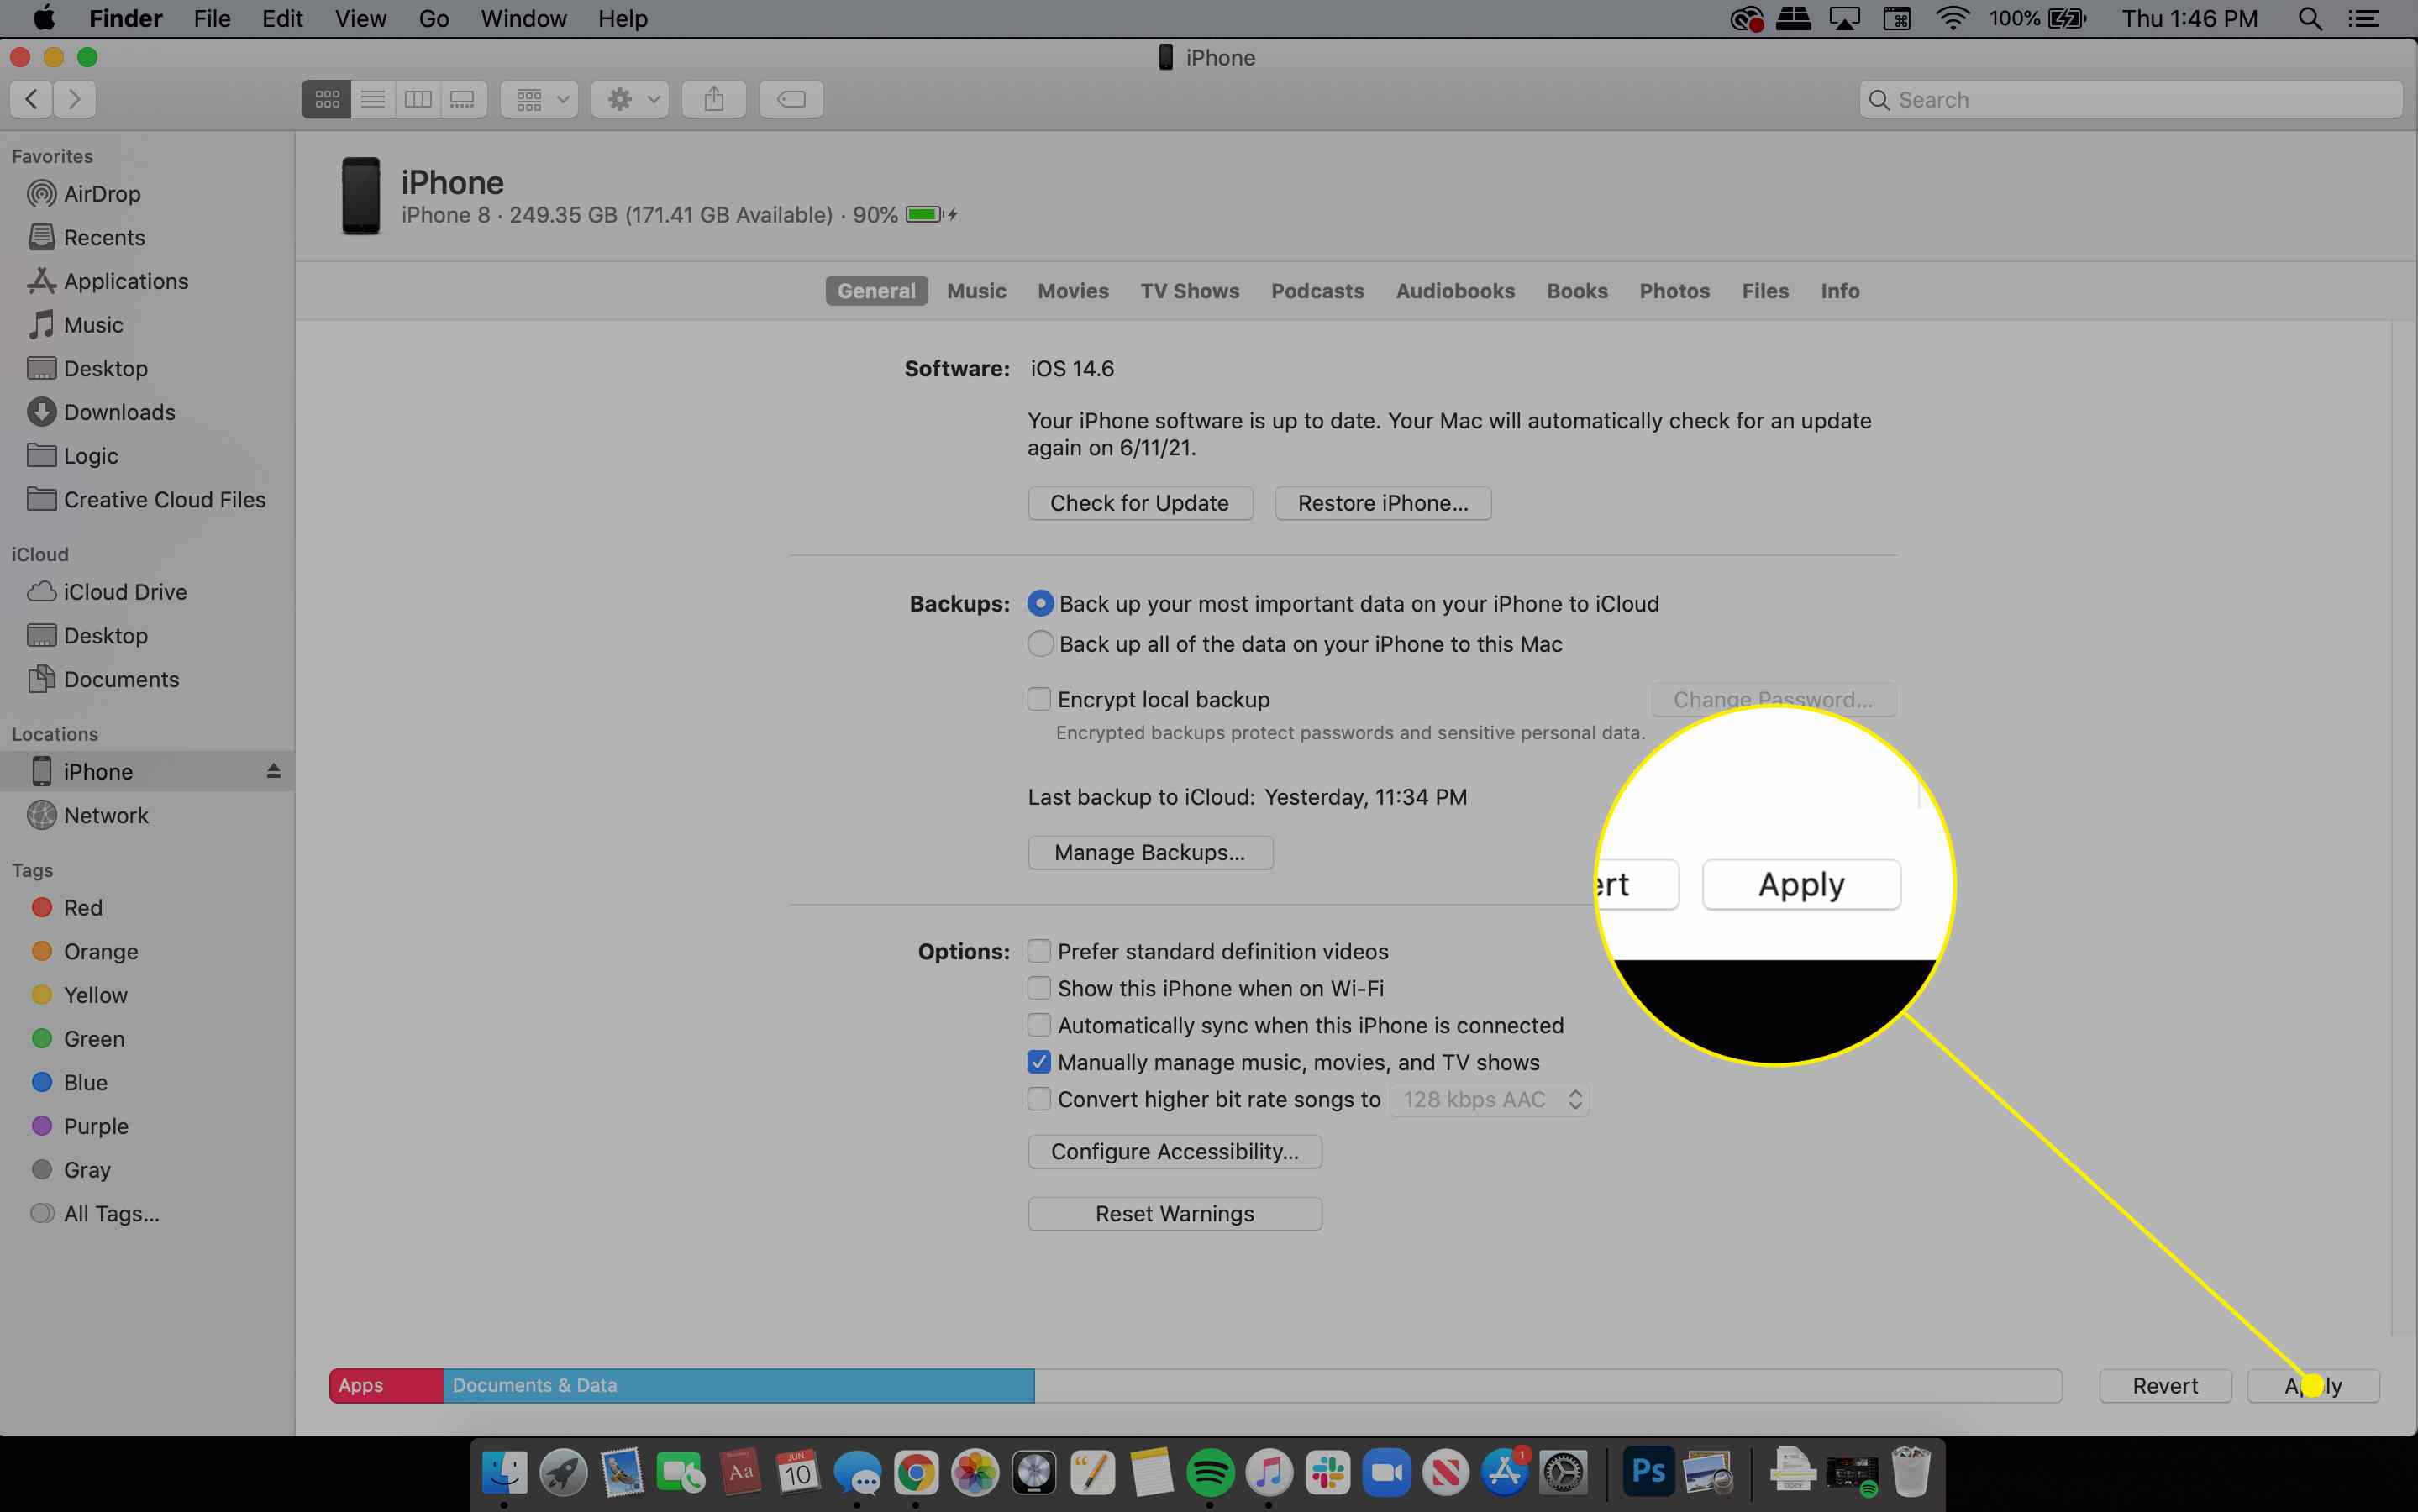Open the Finder Go menu

[433, 18]
